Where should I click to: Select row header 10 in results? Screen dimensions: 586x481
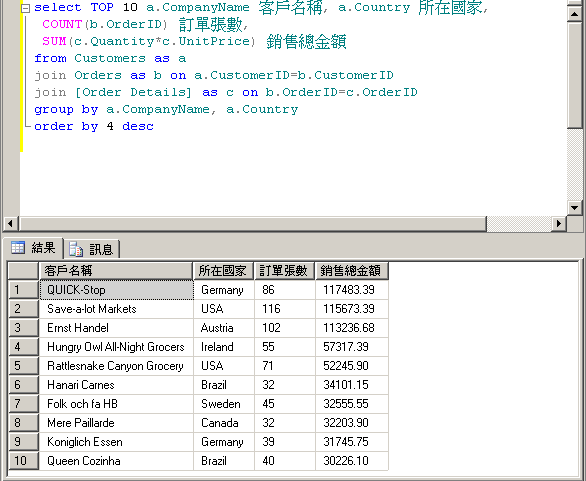click(23, 461)
